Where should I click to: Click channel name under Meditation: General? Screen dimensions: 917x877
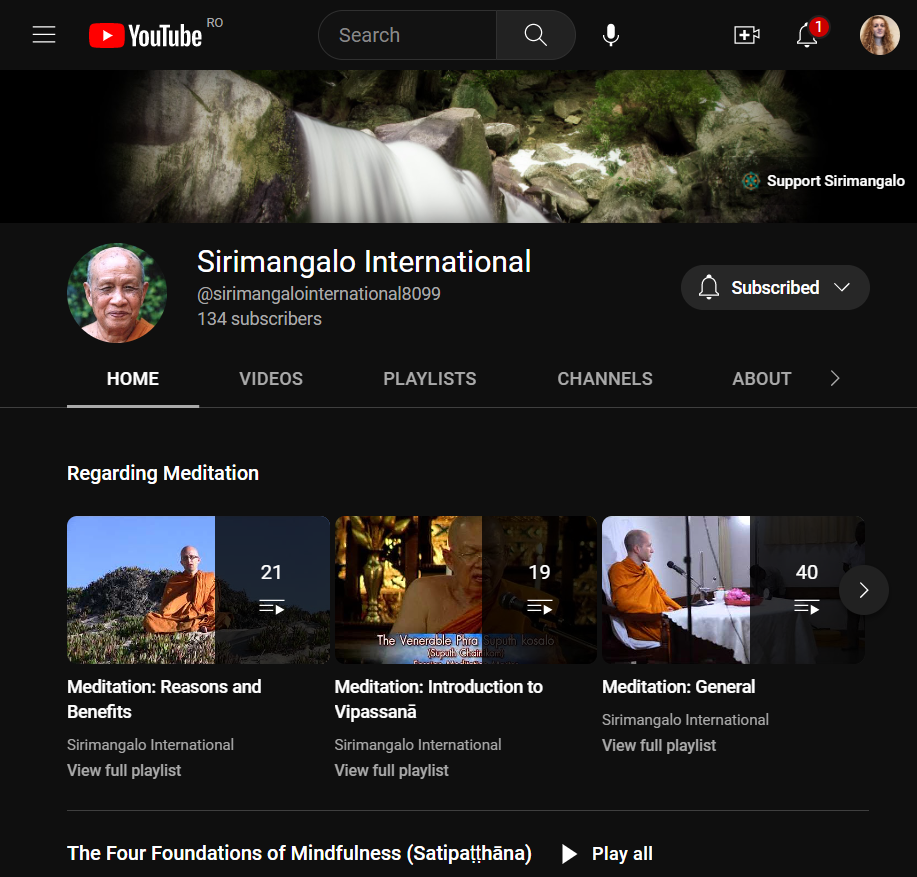point(685,719)
